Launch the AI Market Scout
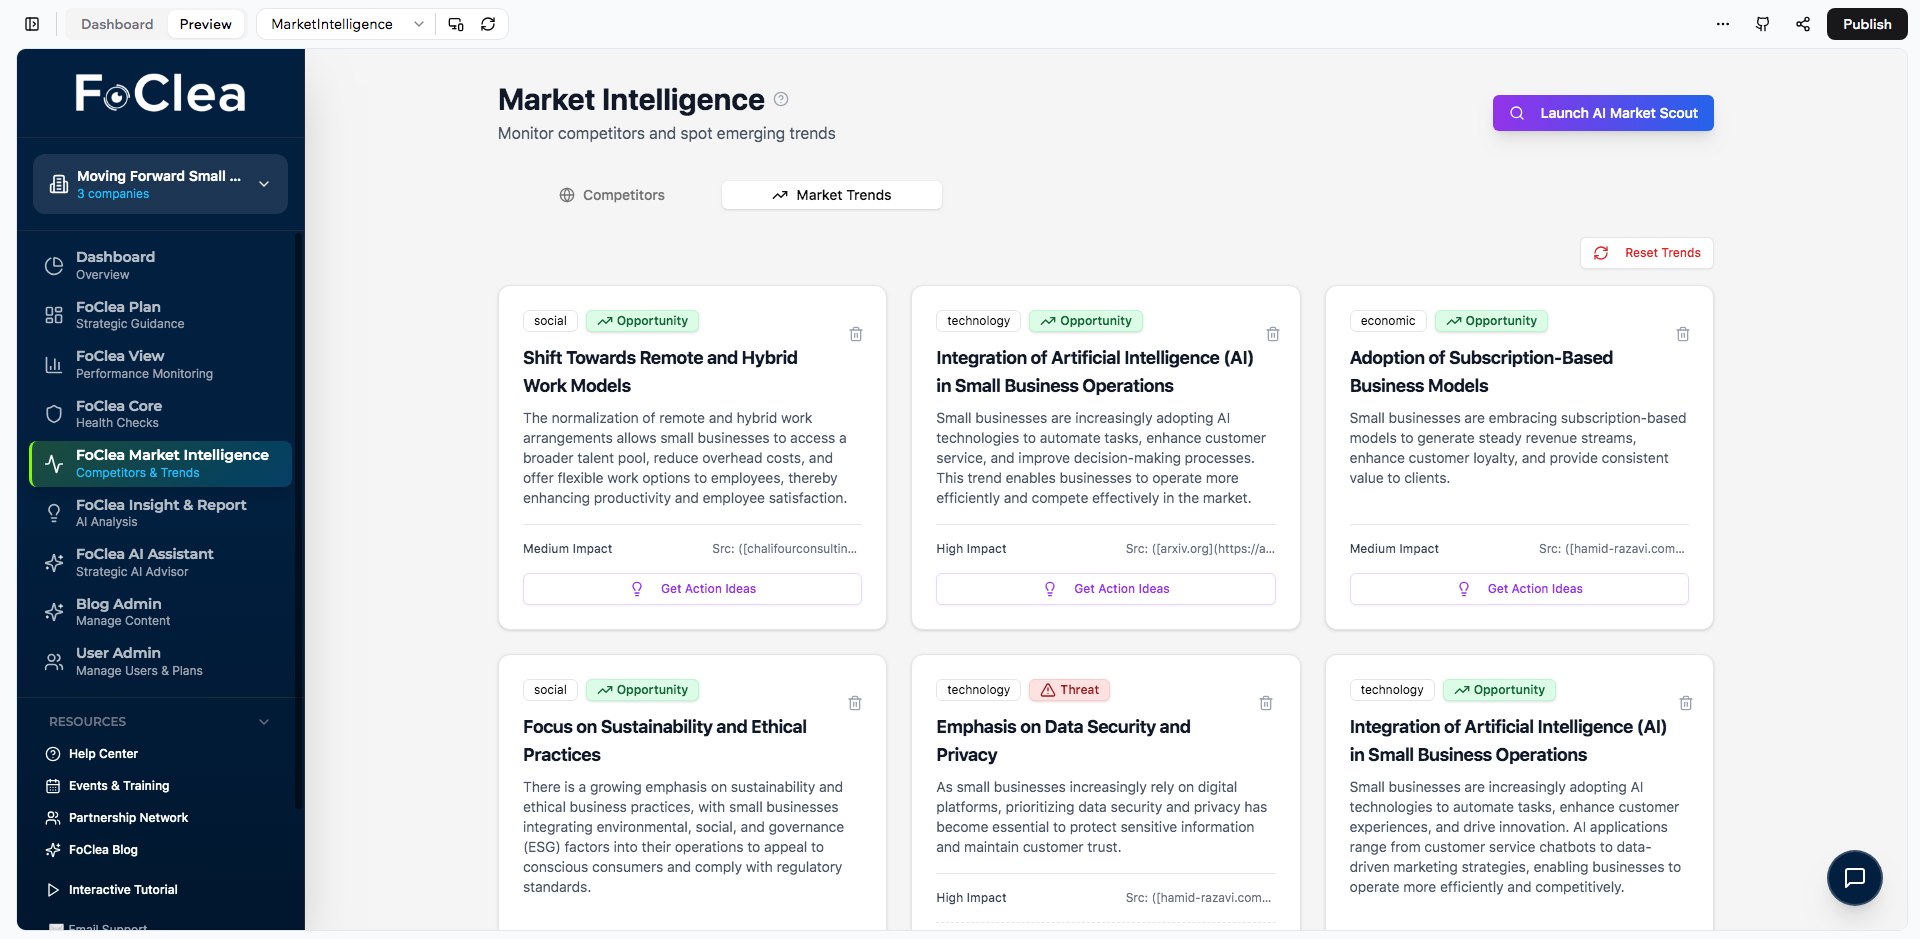Image resolution: width=1920 pixels, height=939 pixels. [x=1602, y=113]
